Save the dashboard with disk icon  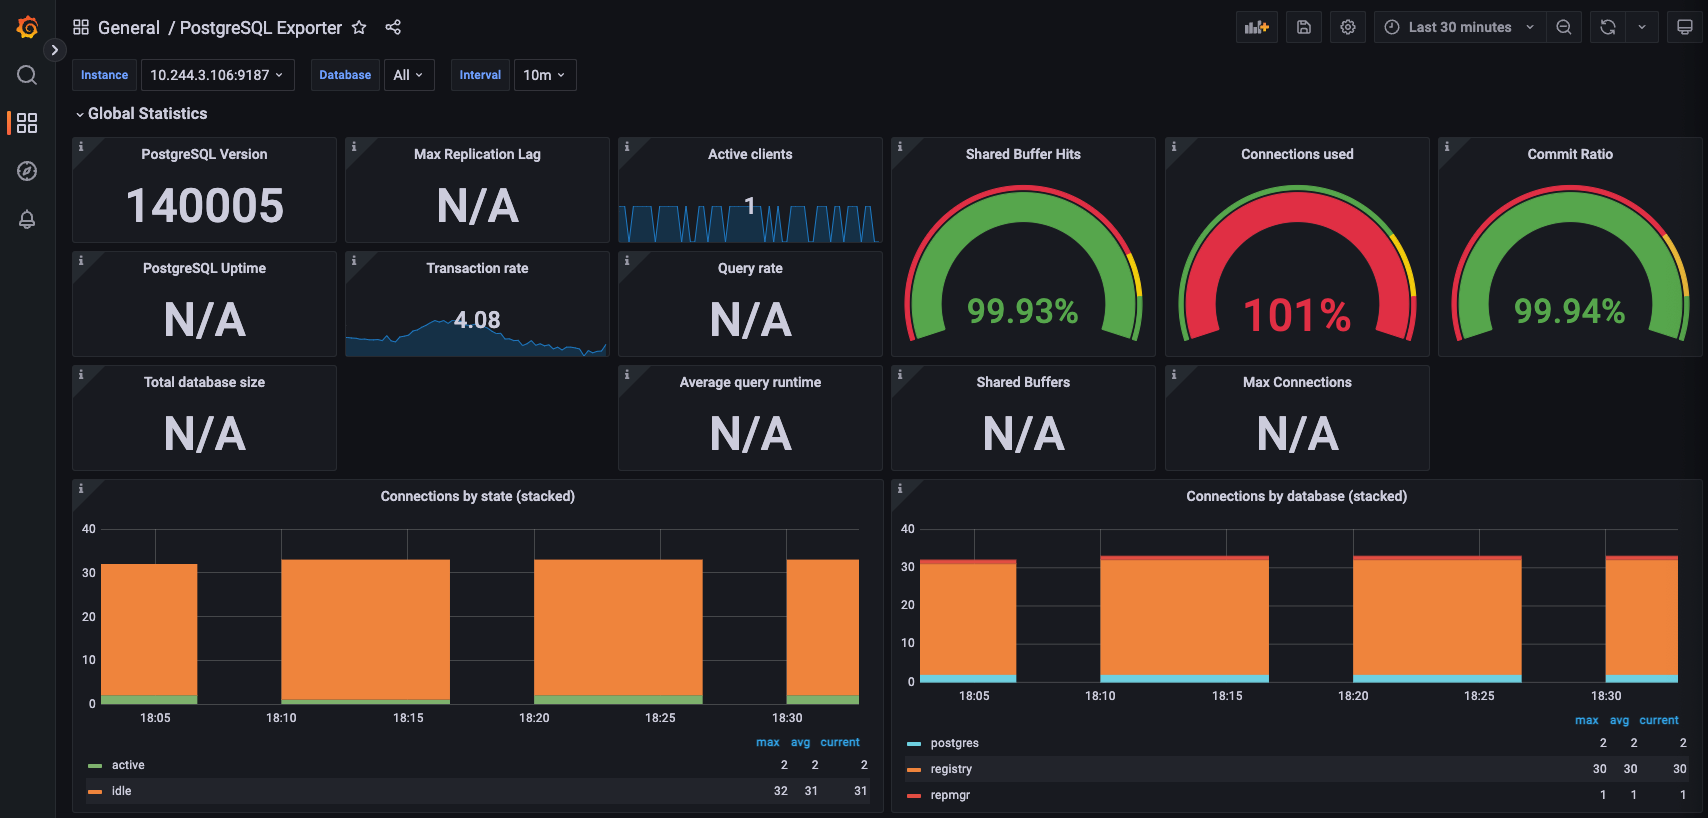(1304, 27)
